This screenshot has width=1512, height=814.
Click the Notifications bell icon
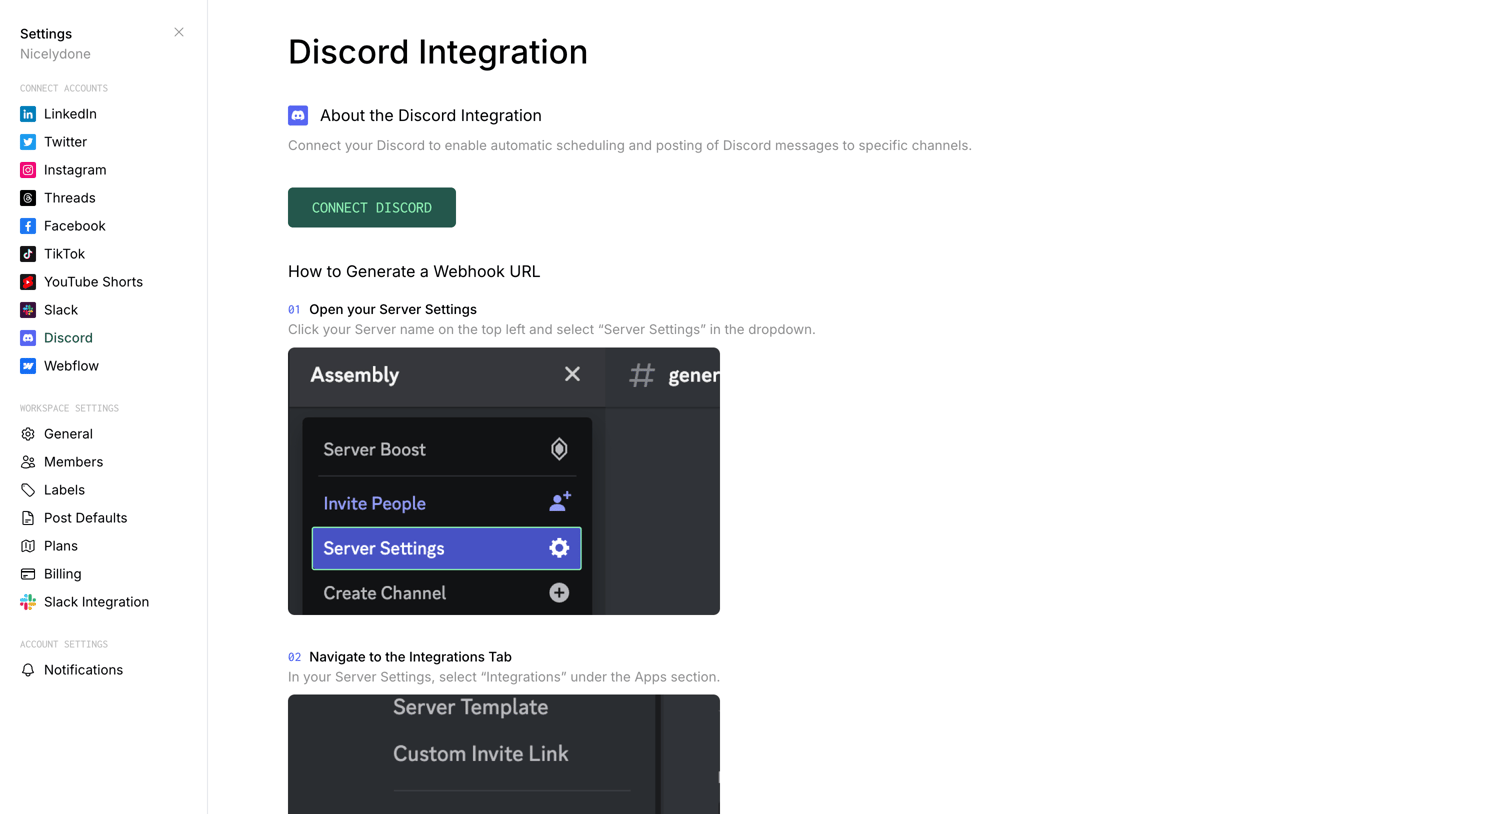(x=28, y=670)
